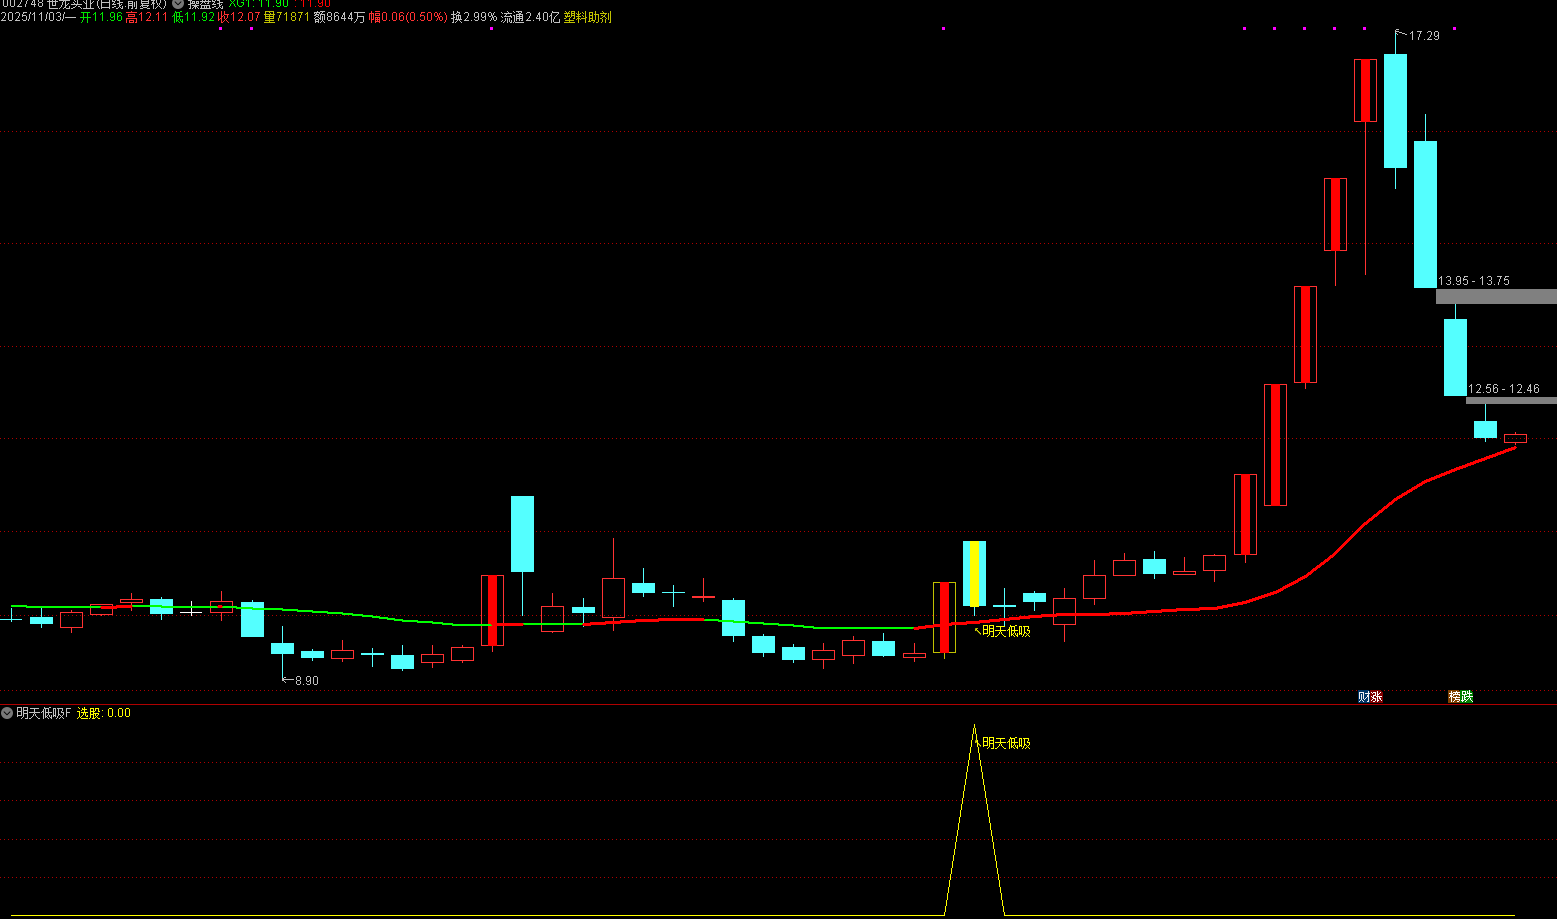The width and height of the screenshot is (1557, 919).
Task: Click the turnover amount 额8644万
Action: point(339,17)
